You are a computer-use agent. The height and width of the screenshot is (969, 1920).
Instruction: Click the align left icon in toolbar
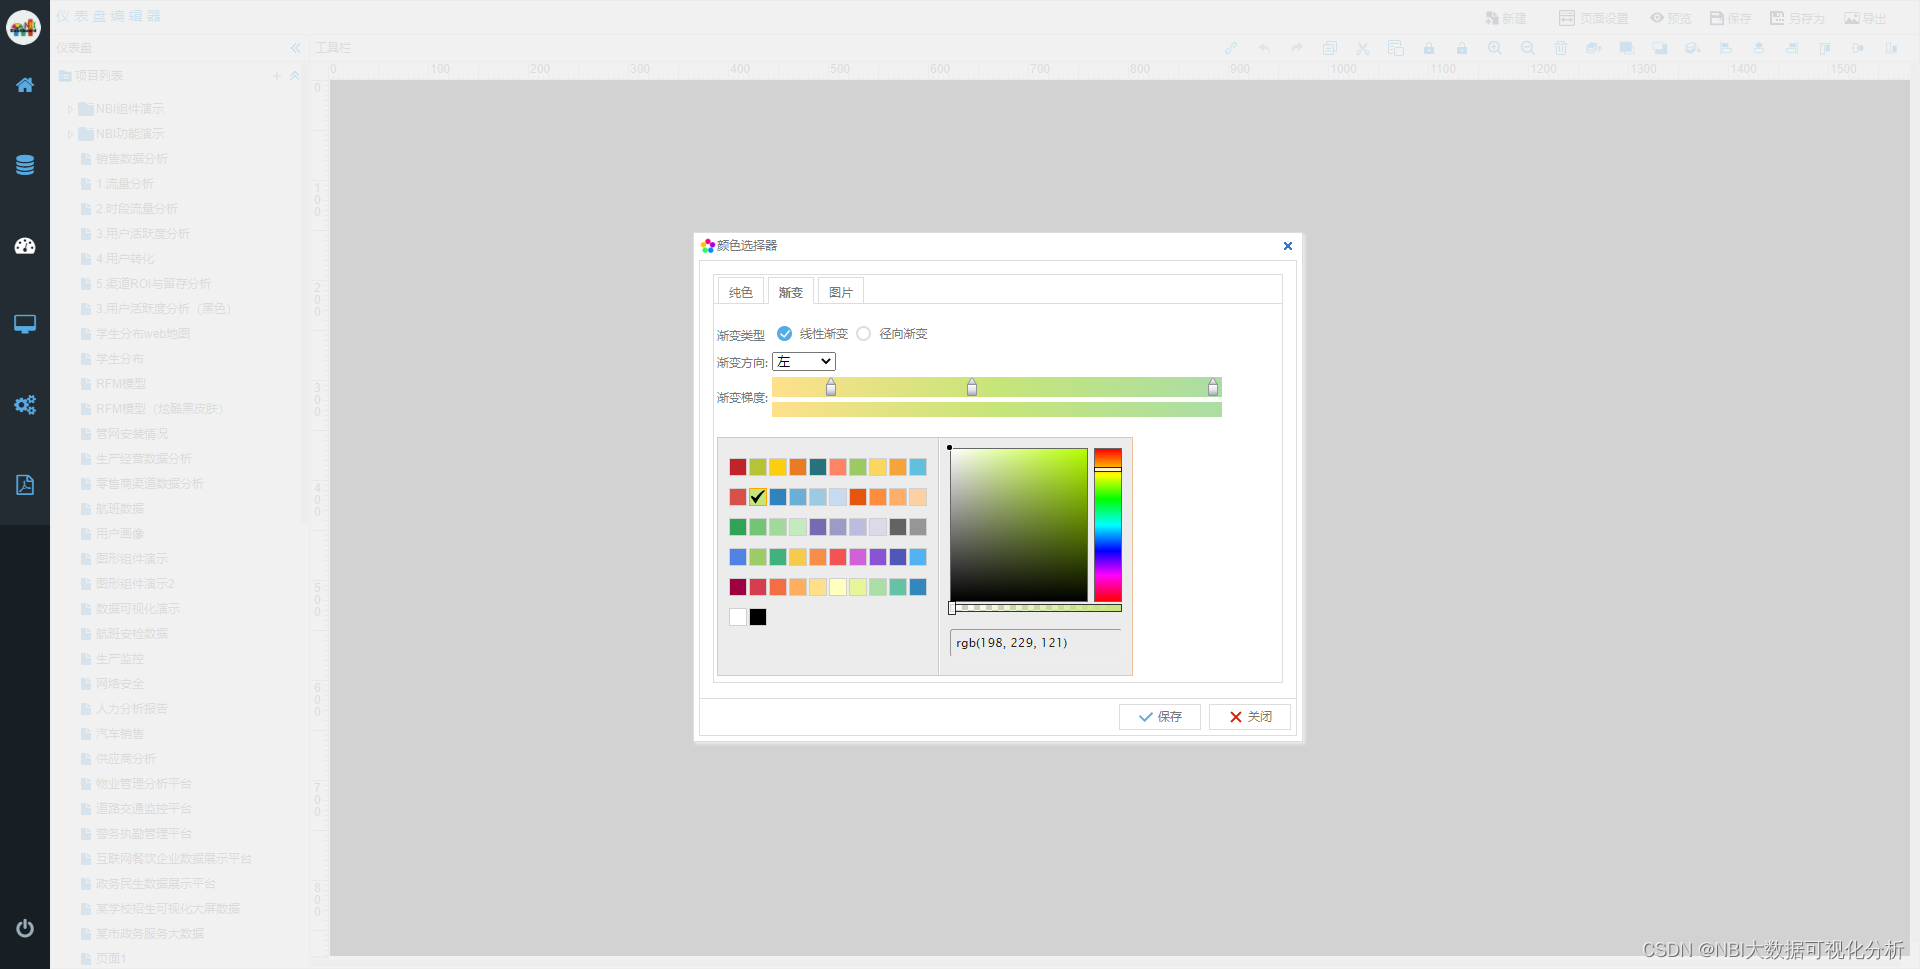[x=1726, y=48]
